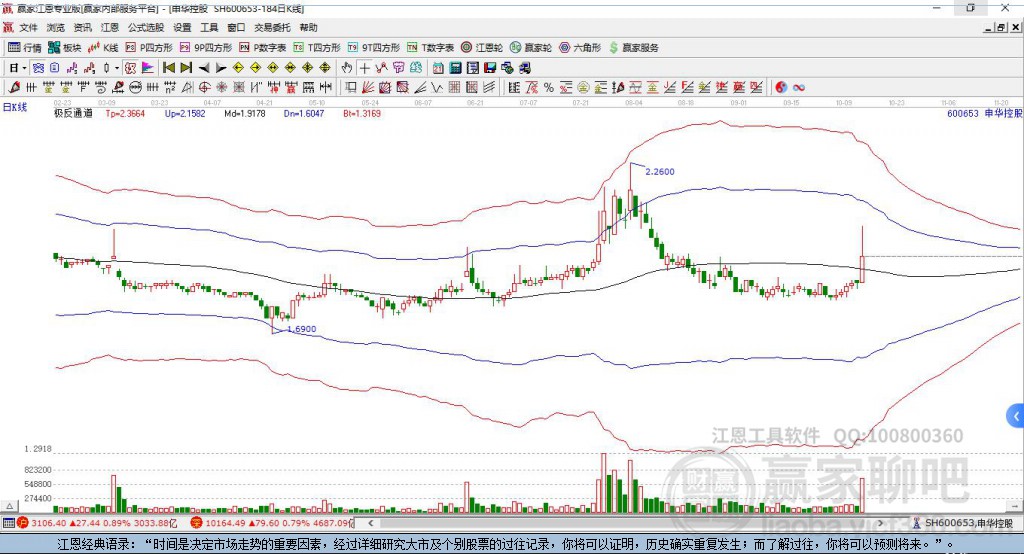The image size is (1024, 554).
Task: Click the 极反通道 indicator label
Action: (73, 113)
